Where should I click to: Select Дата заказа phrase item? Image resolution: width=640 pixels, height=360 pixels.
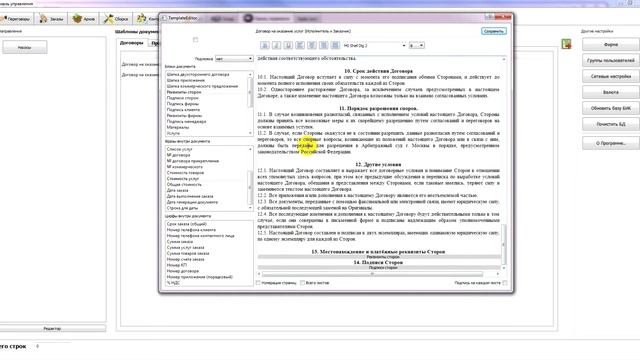coord(178,190)
